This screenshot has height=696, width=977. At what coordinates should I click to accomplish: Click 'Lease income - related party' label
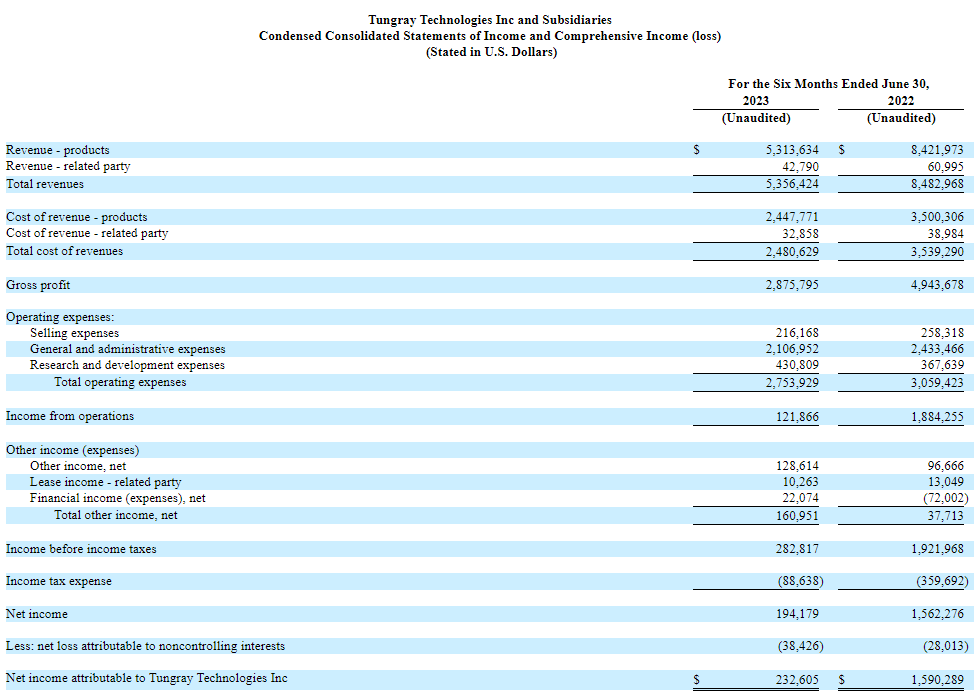(x=105, y=482)
